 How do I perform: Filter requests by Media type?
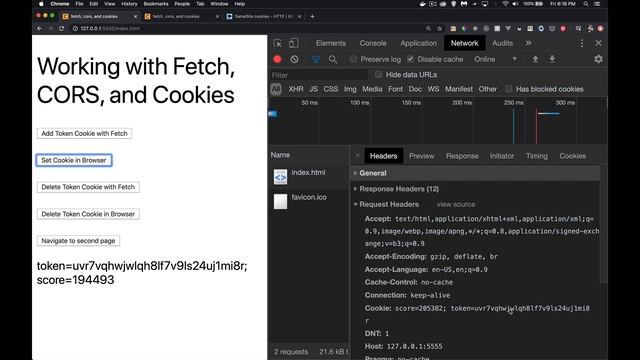[x=372, y=89]
